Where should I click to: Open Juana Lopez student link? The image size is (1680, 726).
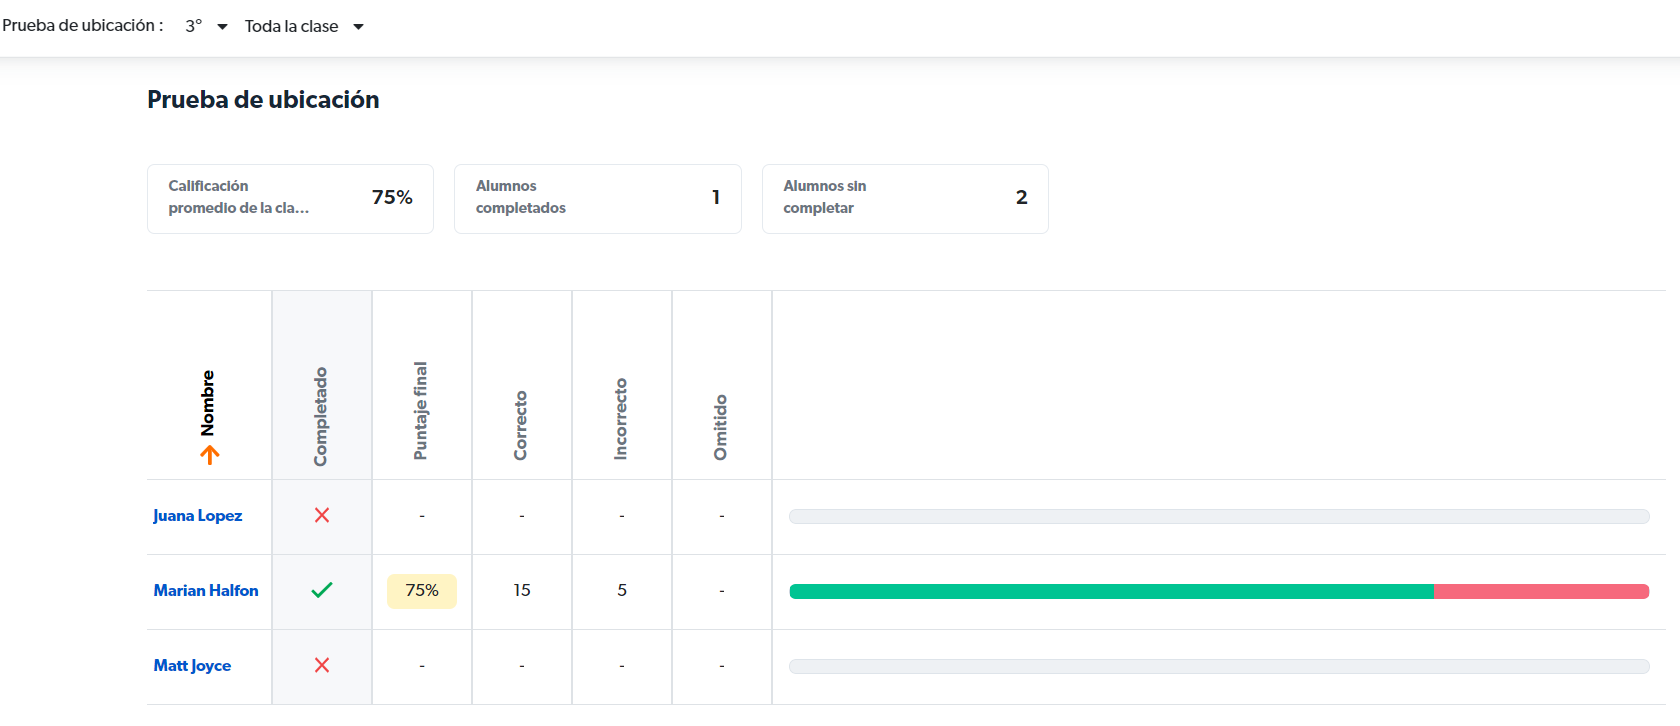(x=198, y=516)
